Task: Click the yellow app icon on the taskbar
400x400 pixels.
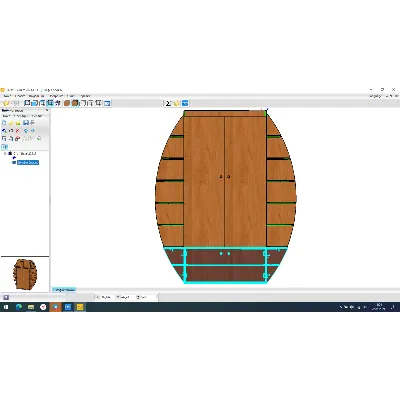Action: [x=80, y=307]
